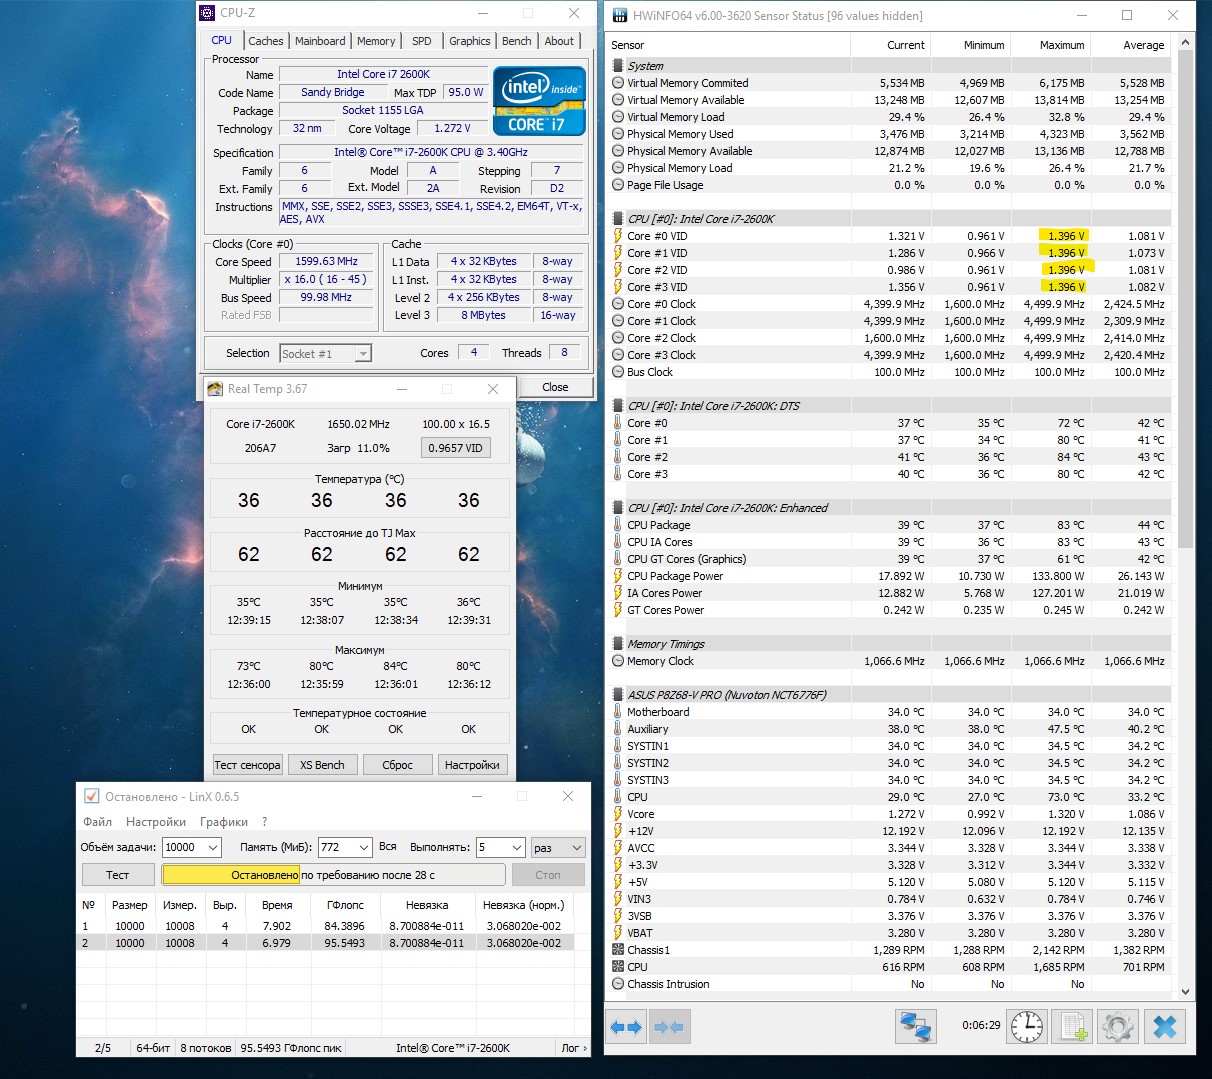Open HWiNFO remote network monitoring icon

pos(916,1027)
